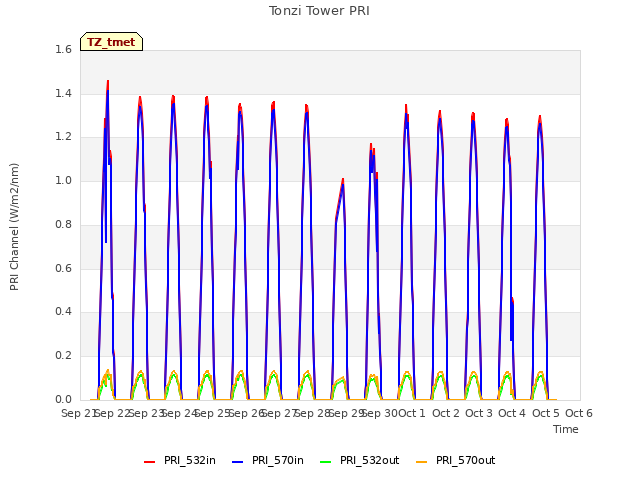
Task: Click the low Sep 29 peak near 1.0
Action: (x=343, y=180)
